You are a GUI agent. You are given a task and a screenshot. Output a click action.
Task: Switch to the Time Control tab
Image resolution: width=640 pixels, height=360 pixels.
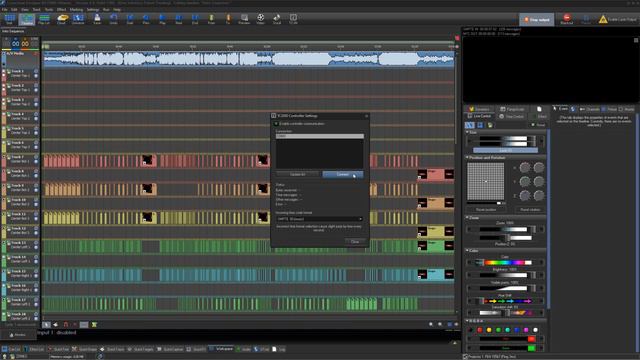(512, 116)
